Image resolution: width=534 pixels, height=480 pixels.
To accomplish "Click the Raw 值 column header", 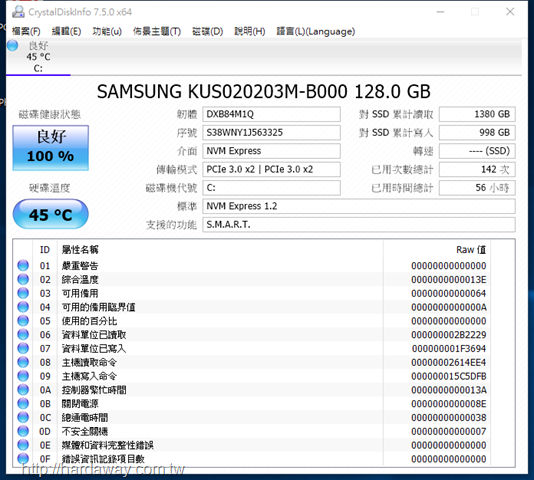I will [x=471, y=250].
